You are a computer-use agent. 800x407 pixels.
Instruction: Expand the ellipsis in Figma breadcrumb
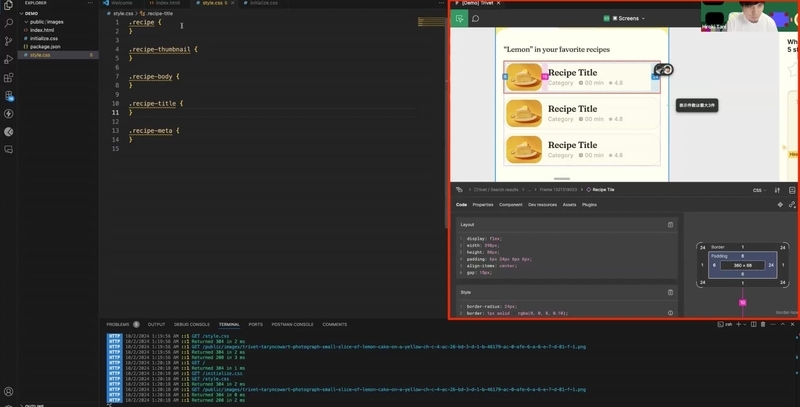pyautogui.click(x=529, y=190)
